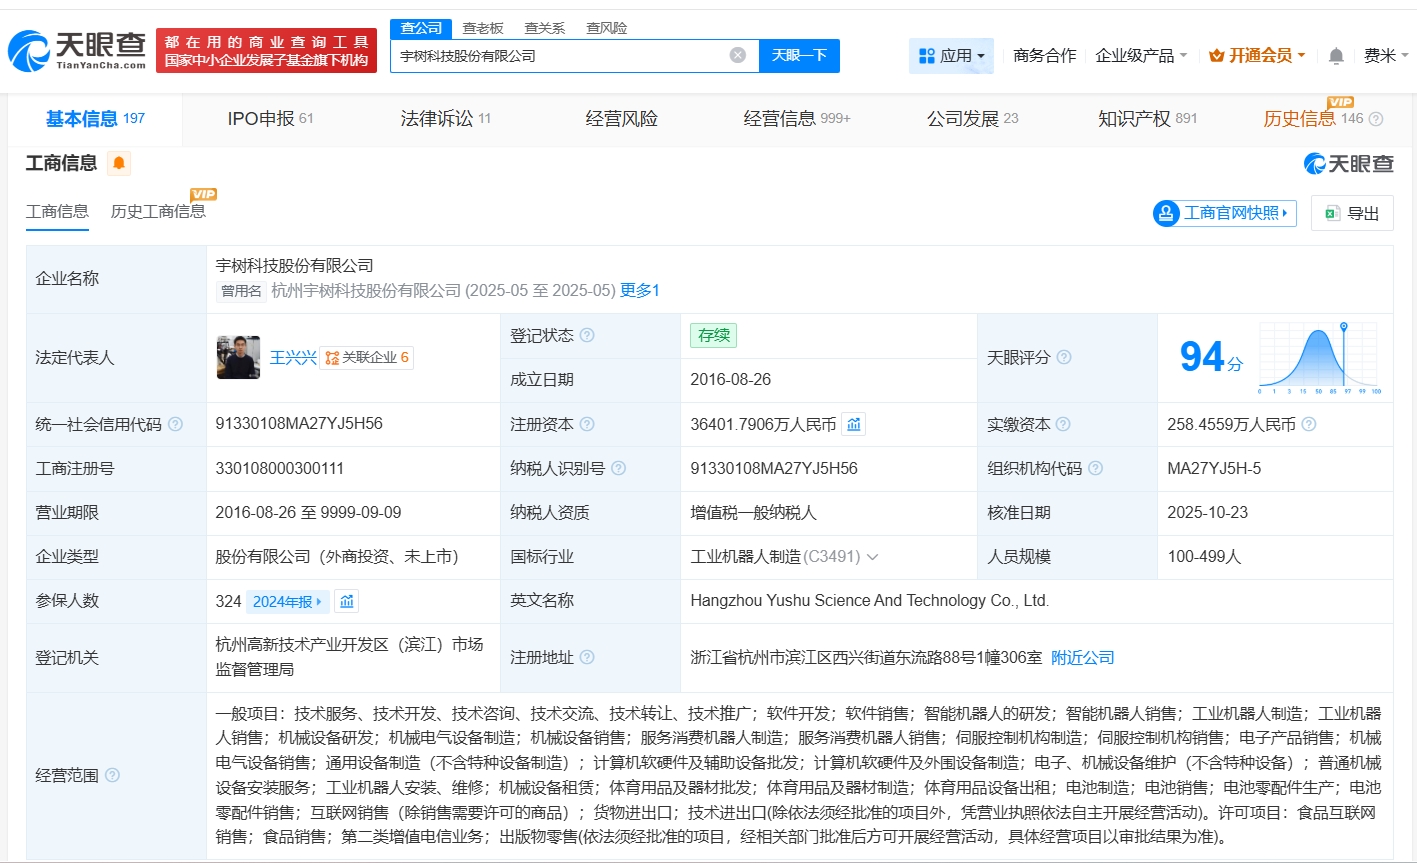Open help icon next to 纳税人识别号
Viewport: 1417px width, 863px height.
618,468
